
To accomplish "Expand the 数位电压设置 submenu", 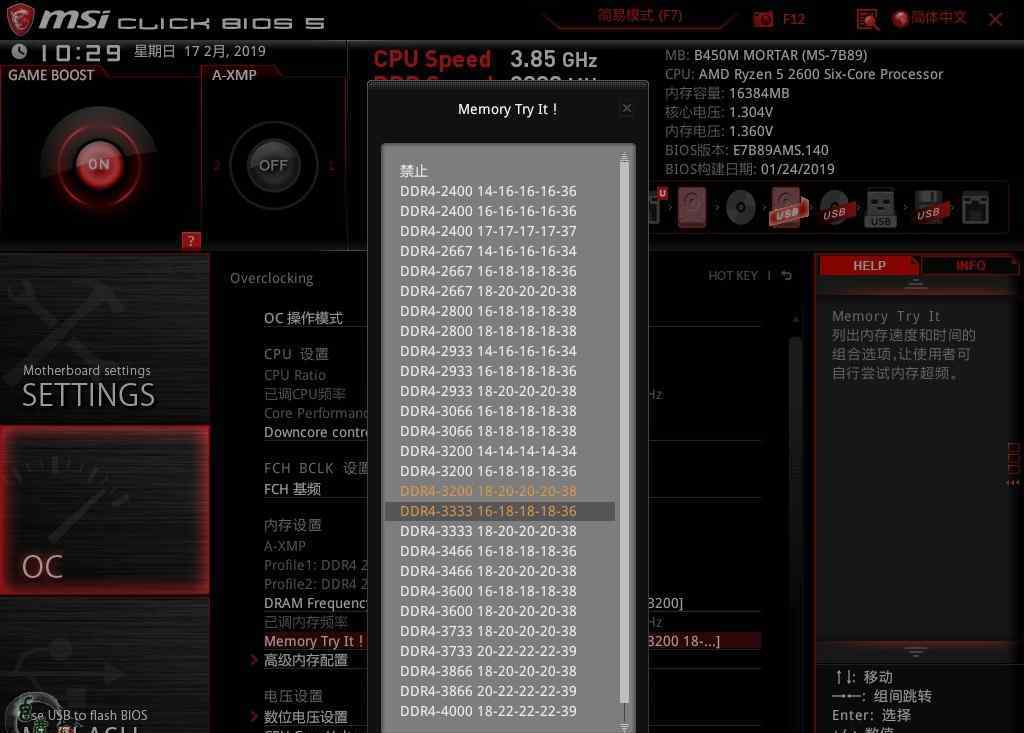I will pyautogui.click(x=306, y=717).
